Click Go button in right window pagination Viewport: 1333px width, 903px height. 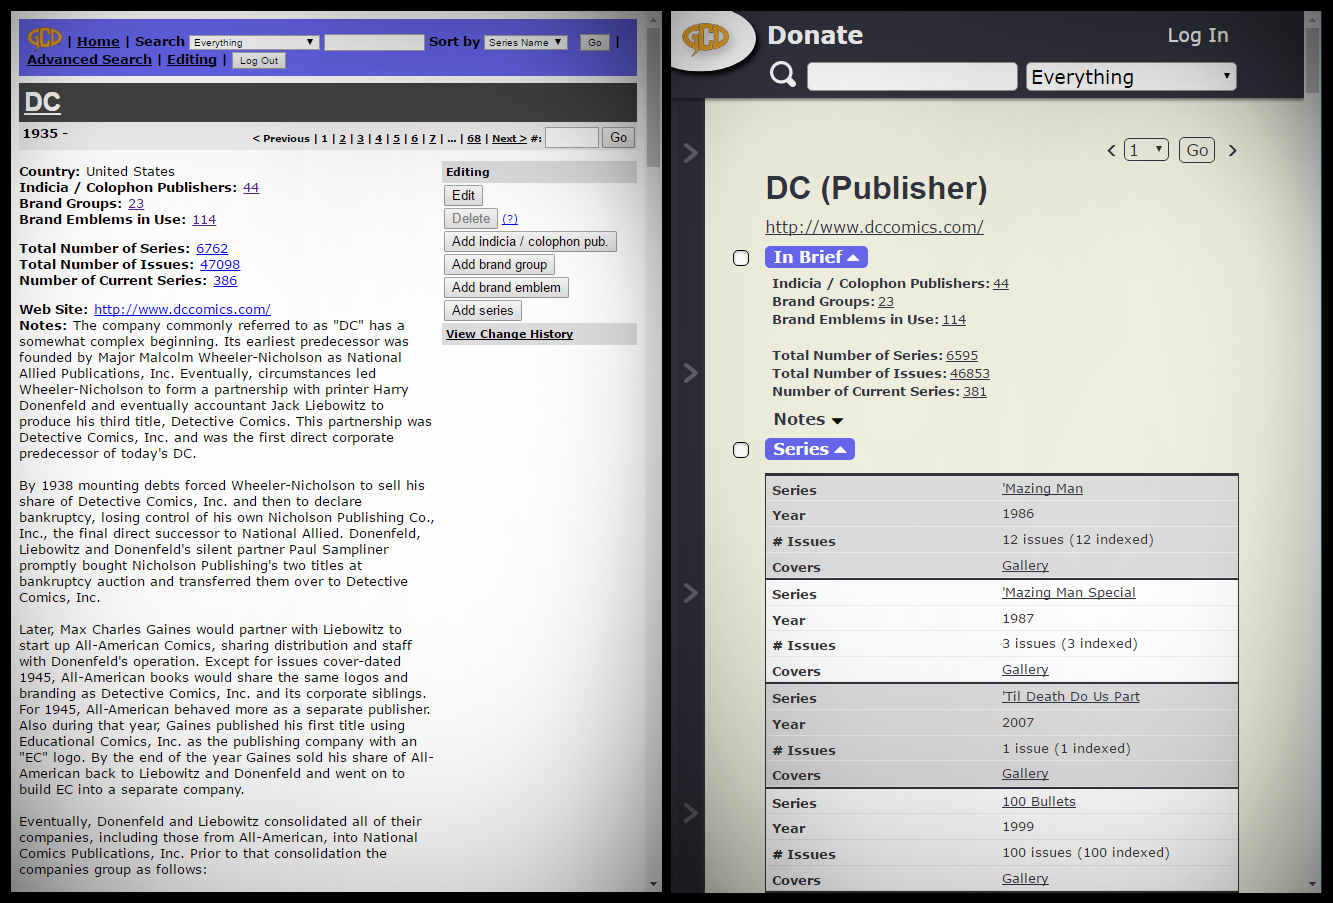point(1197,150)
